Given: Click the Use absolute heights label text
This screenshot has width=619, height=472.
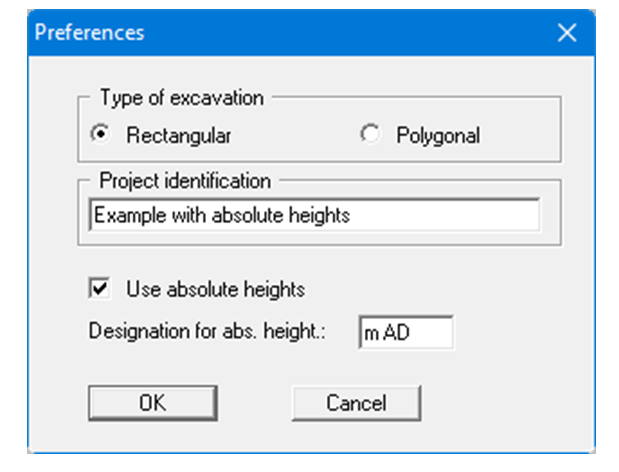Looking at the screenshot, I should pyautogui.click(x=215, y=289).
